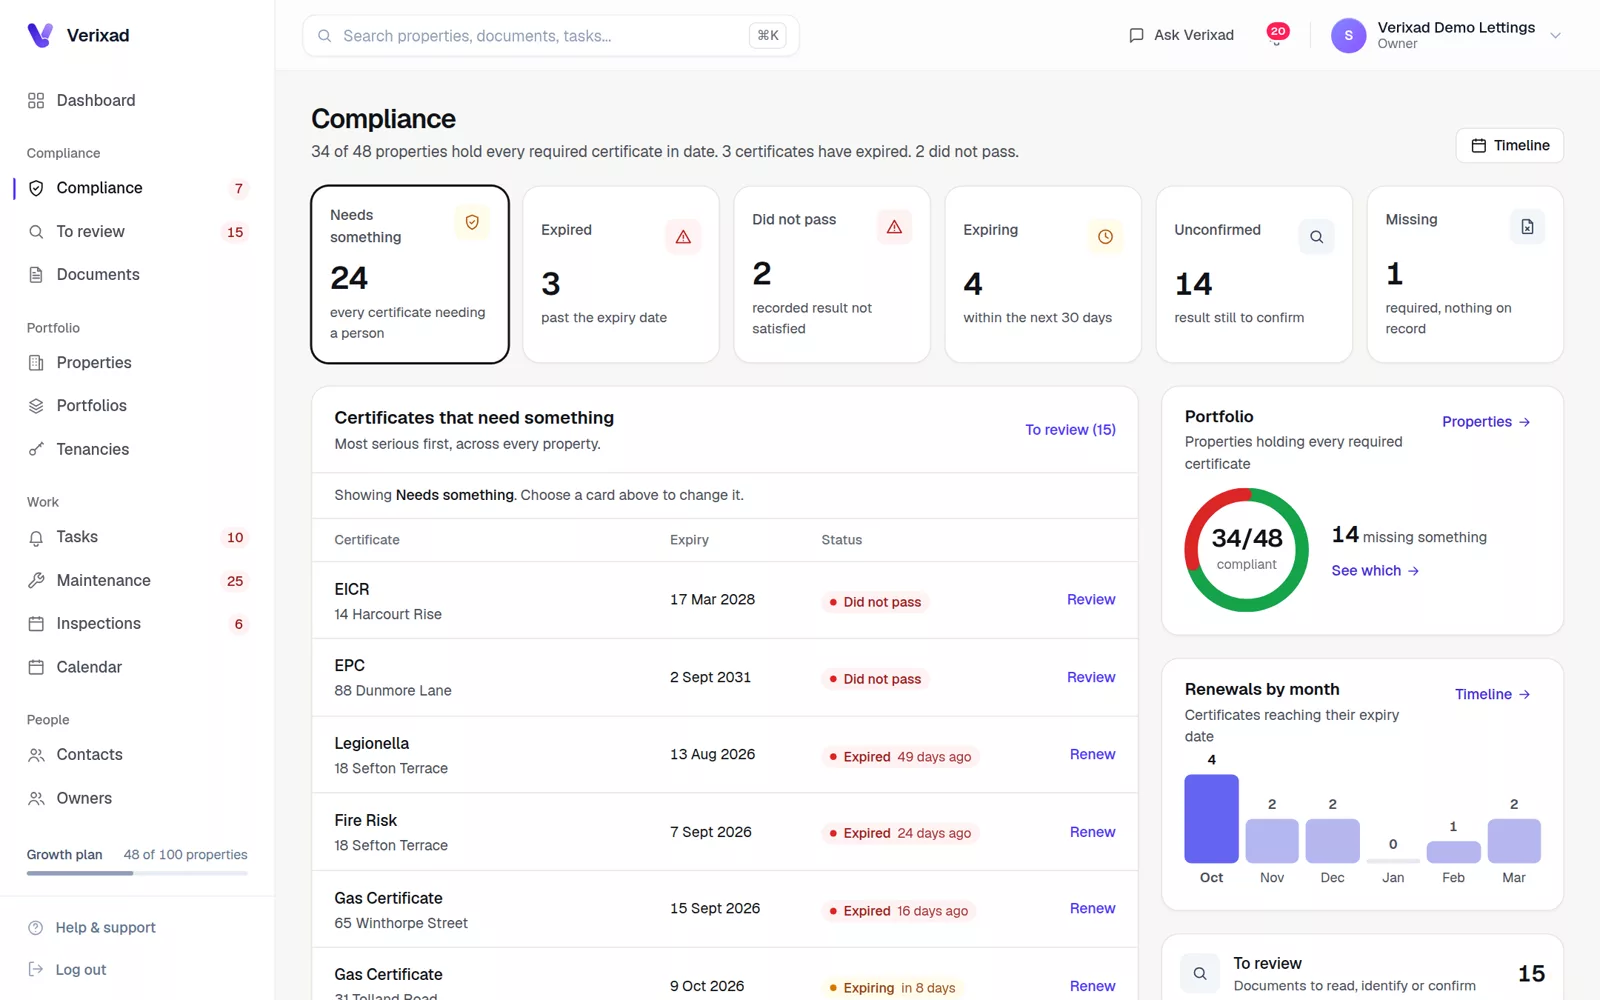Select the Unconfirmed filter card
The height and width of the screenshot is (1000, 1600).
(x=1254, y=274)
